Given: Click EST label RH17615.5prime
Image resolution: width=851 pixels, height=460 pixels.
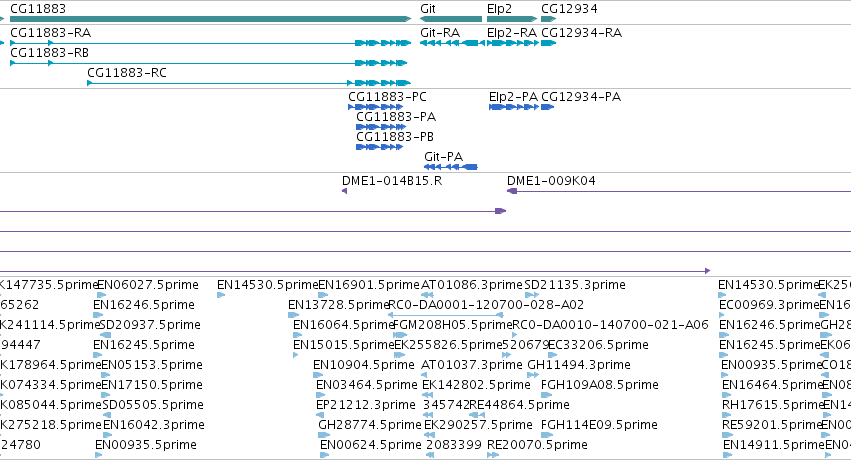Looking at the screenshot, I should tap(772, 405).
